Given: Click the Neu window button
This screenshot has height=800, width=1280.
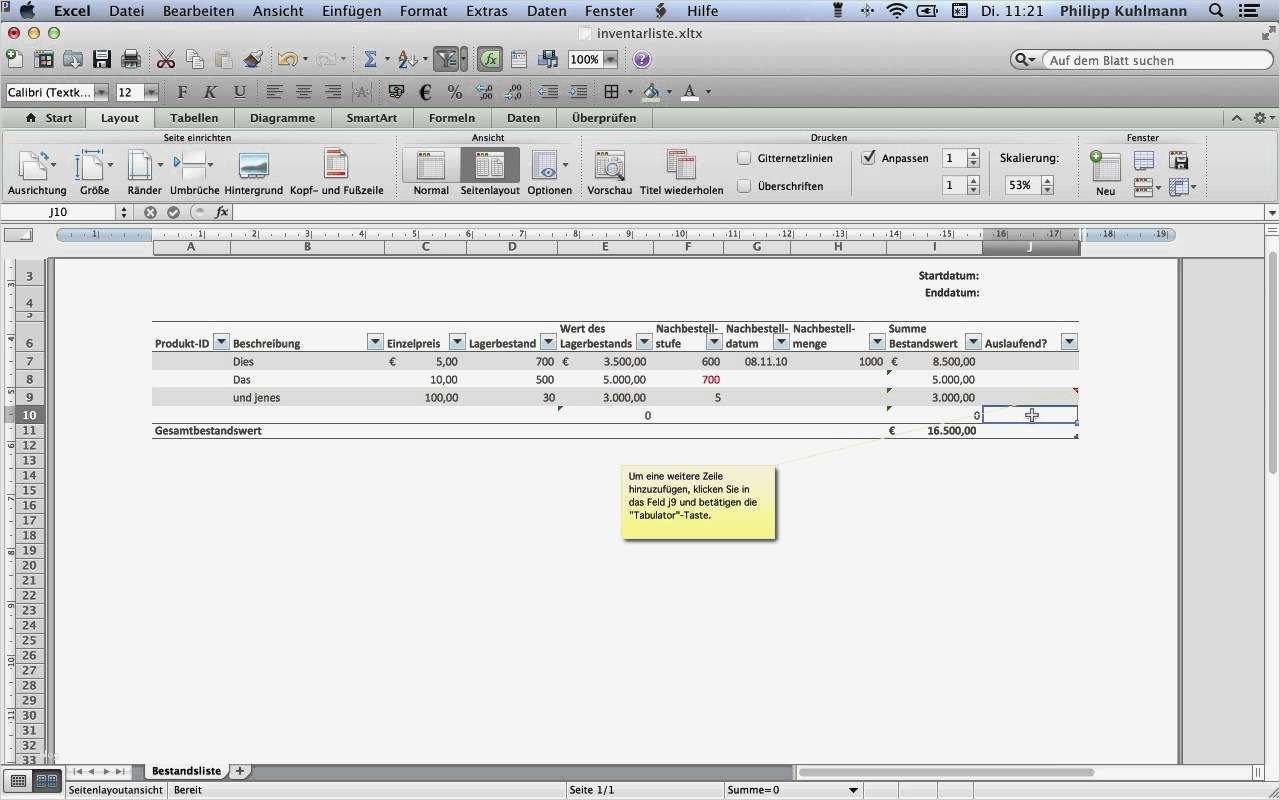Looking at the screenshot, I should point(1105,172).
